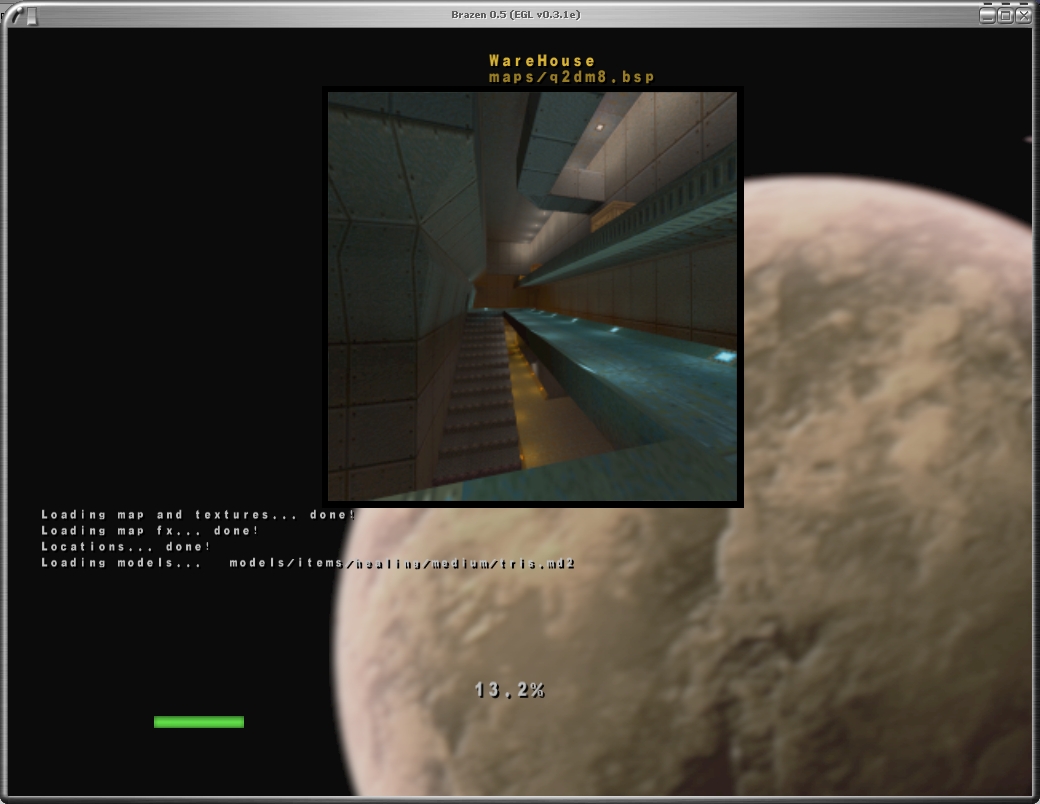
Task: Maximize the Brazen window
Action: (1005, 15)
